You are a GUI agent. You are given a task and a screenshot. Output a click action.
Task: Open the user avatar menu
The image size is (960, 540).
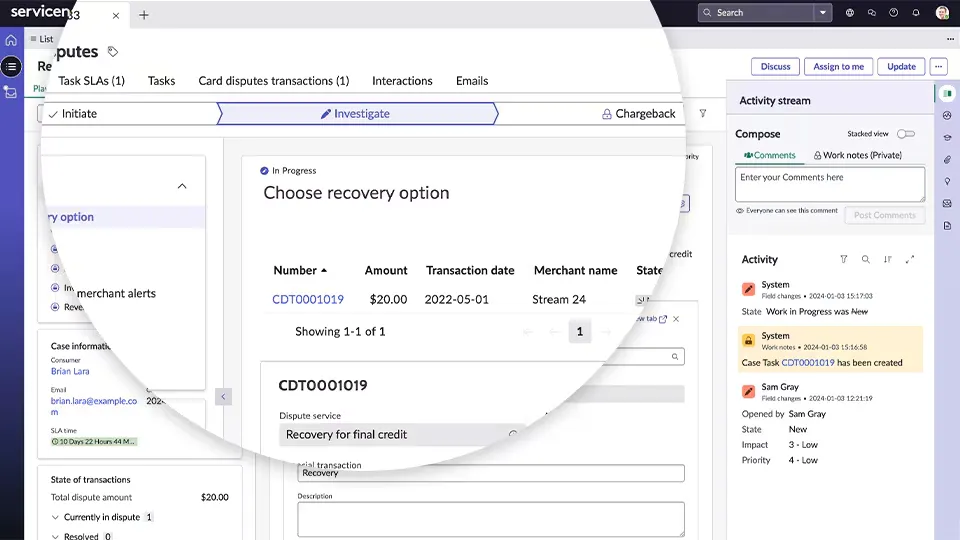click(x=942, y=12)
